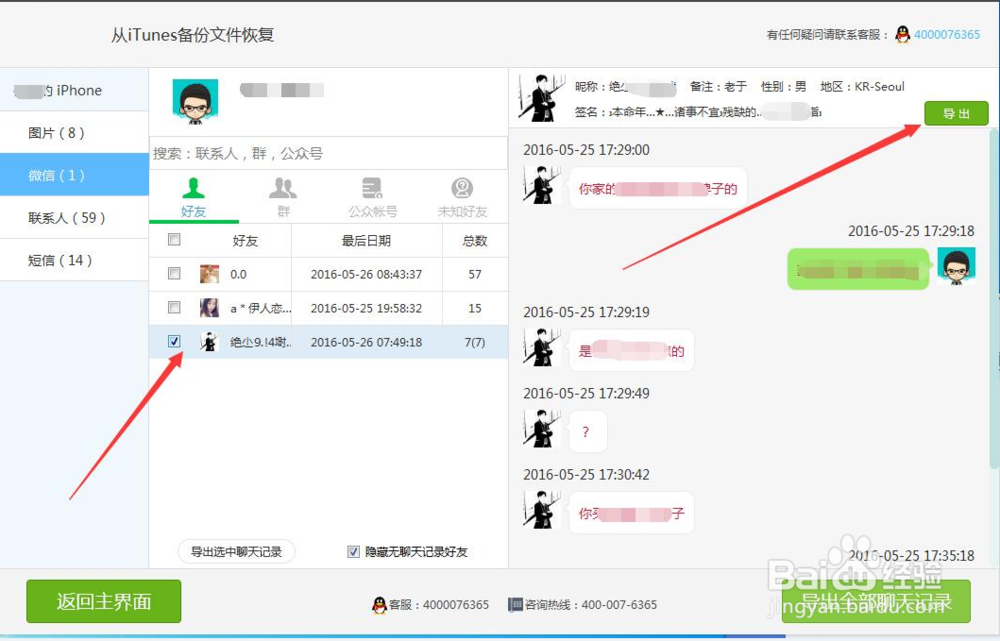Click the QQ penguin icon near 4000076365
Viewport: 1000px width, 641px height.
coord(902,34)
